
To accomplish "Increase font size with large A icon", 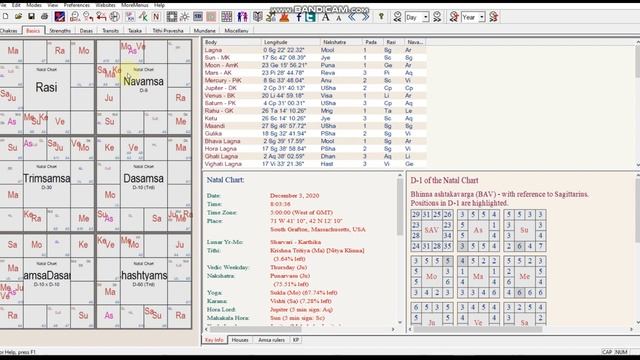I will pos(325,17).
